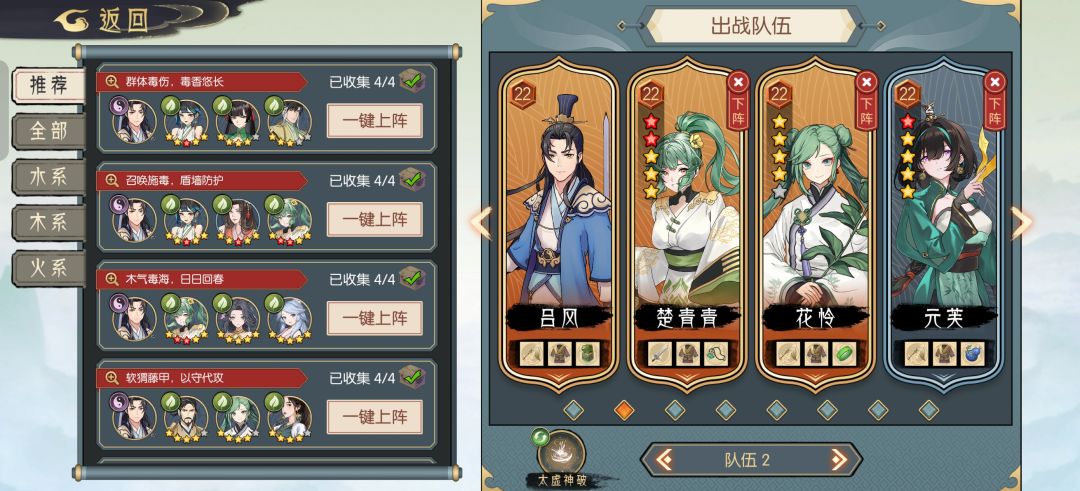Switch to next team with right arrow
Viewport: 1080px width, 491px height.
pos(838,459)
